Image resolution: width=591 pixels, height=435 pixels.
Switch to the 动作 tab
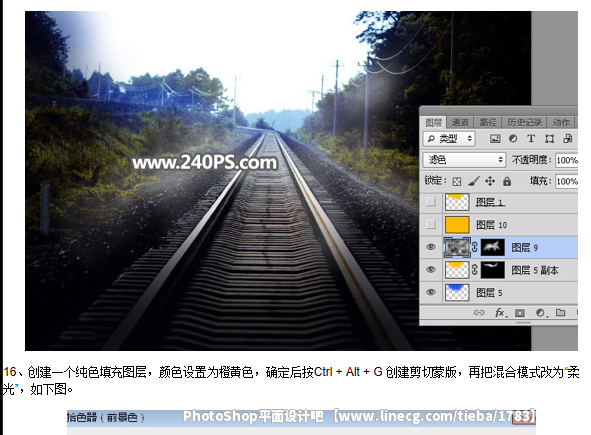click(561, 123)
